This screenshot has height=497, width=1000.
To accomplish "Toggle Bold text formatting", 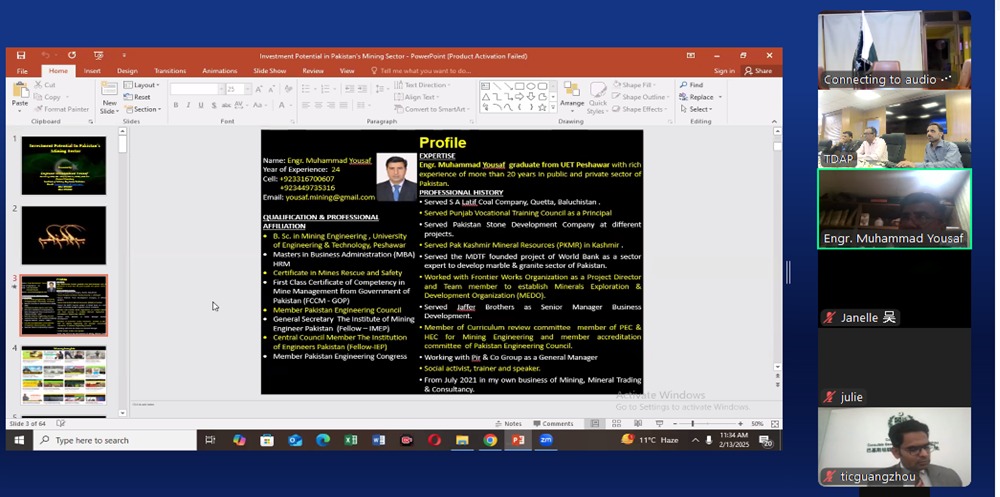I will coord(175,105).
